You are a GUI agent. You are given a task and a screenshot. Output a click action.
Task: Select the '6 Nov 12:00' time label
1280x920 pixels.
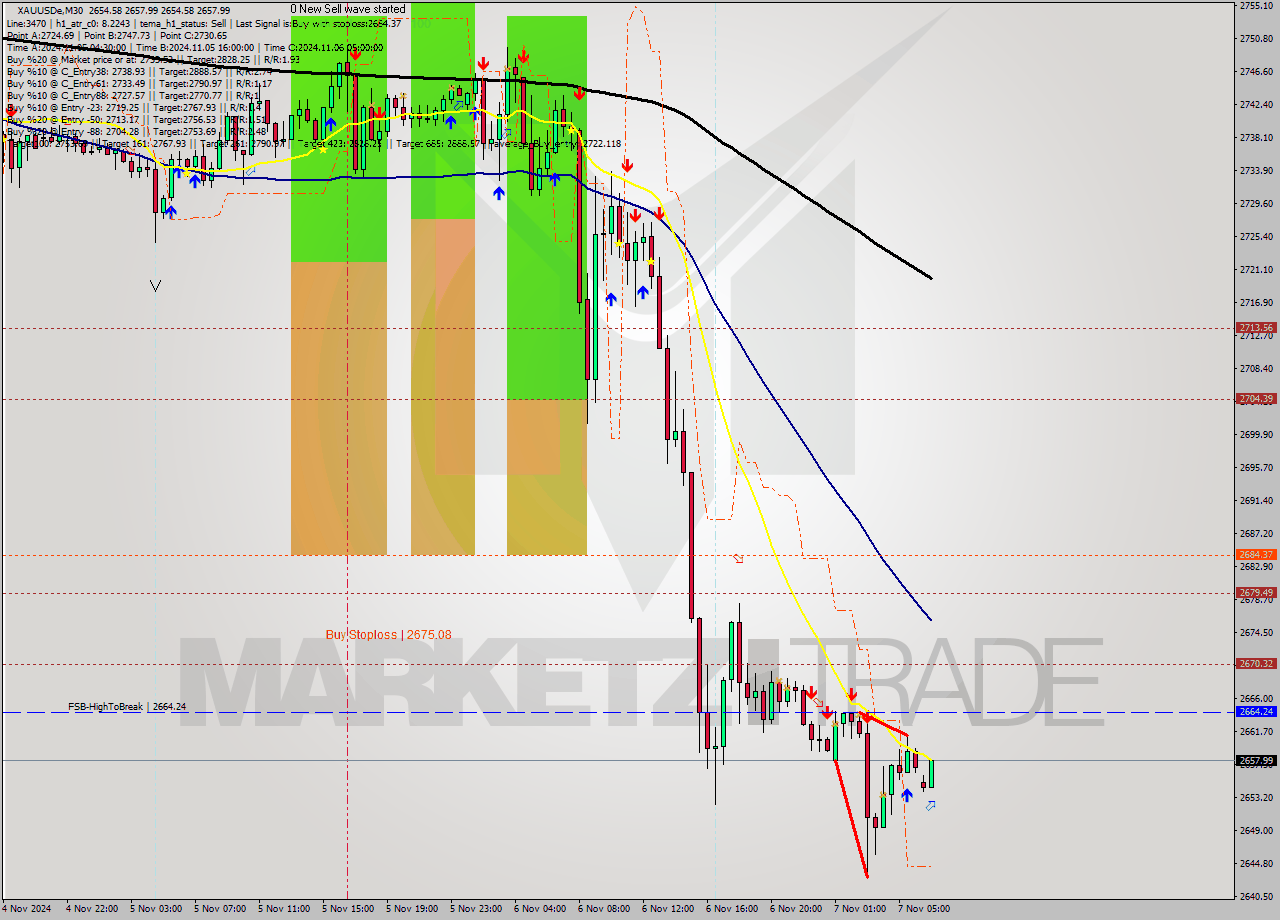668,909
